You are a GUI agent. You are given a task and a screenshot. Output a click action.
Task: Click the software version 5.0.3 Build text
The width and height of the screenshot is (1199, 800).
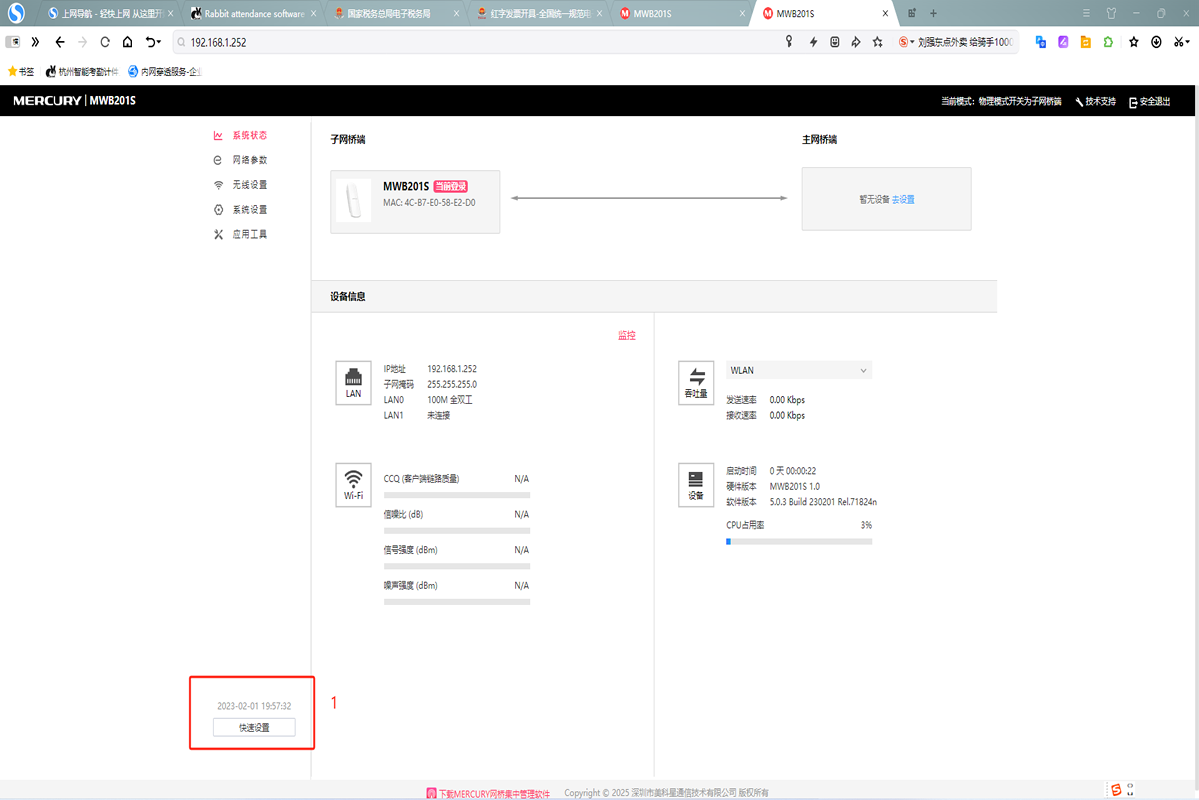point(823,502)
